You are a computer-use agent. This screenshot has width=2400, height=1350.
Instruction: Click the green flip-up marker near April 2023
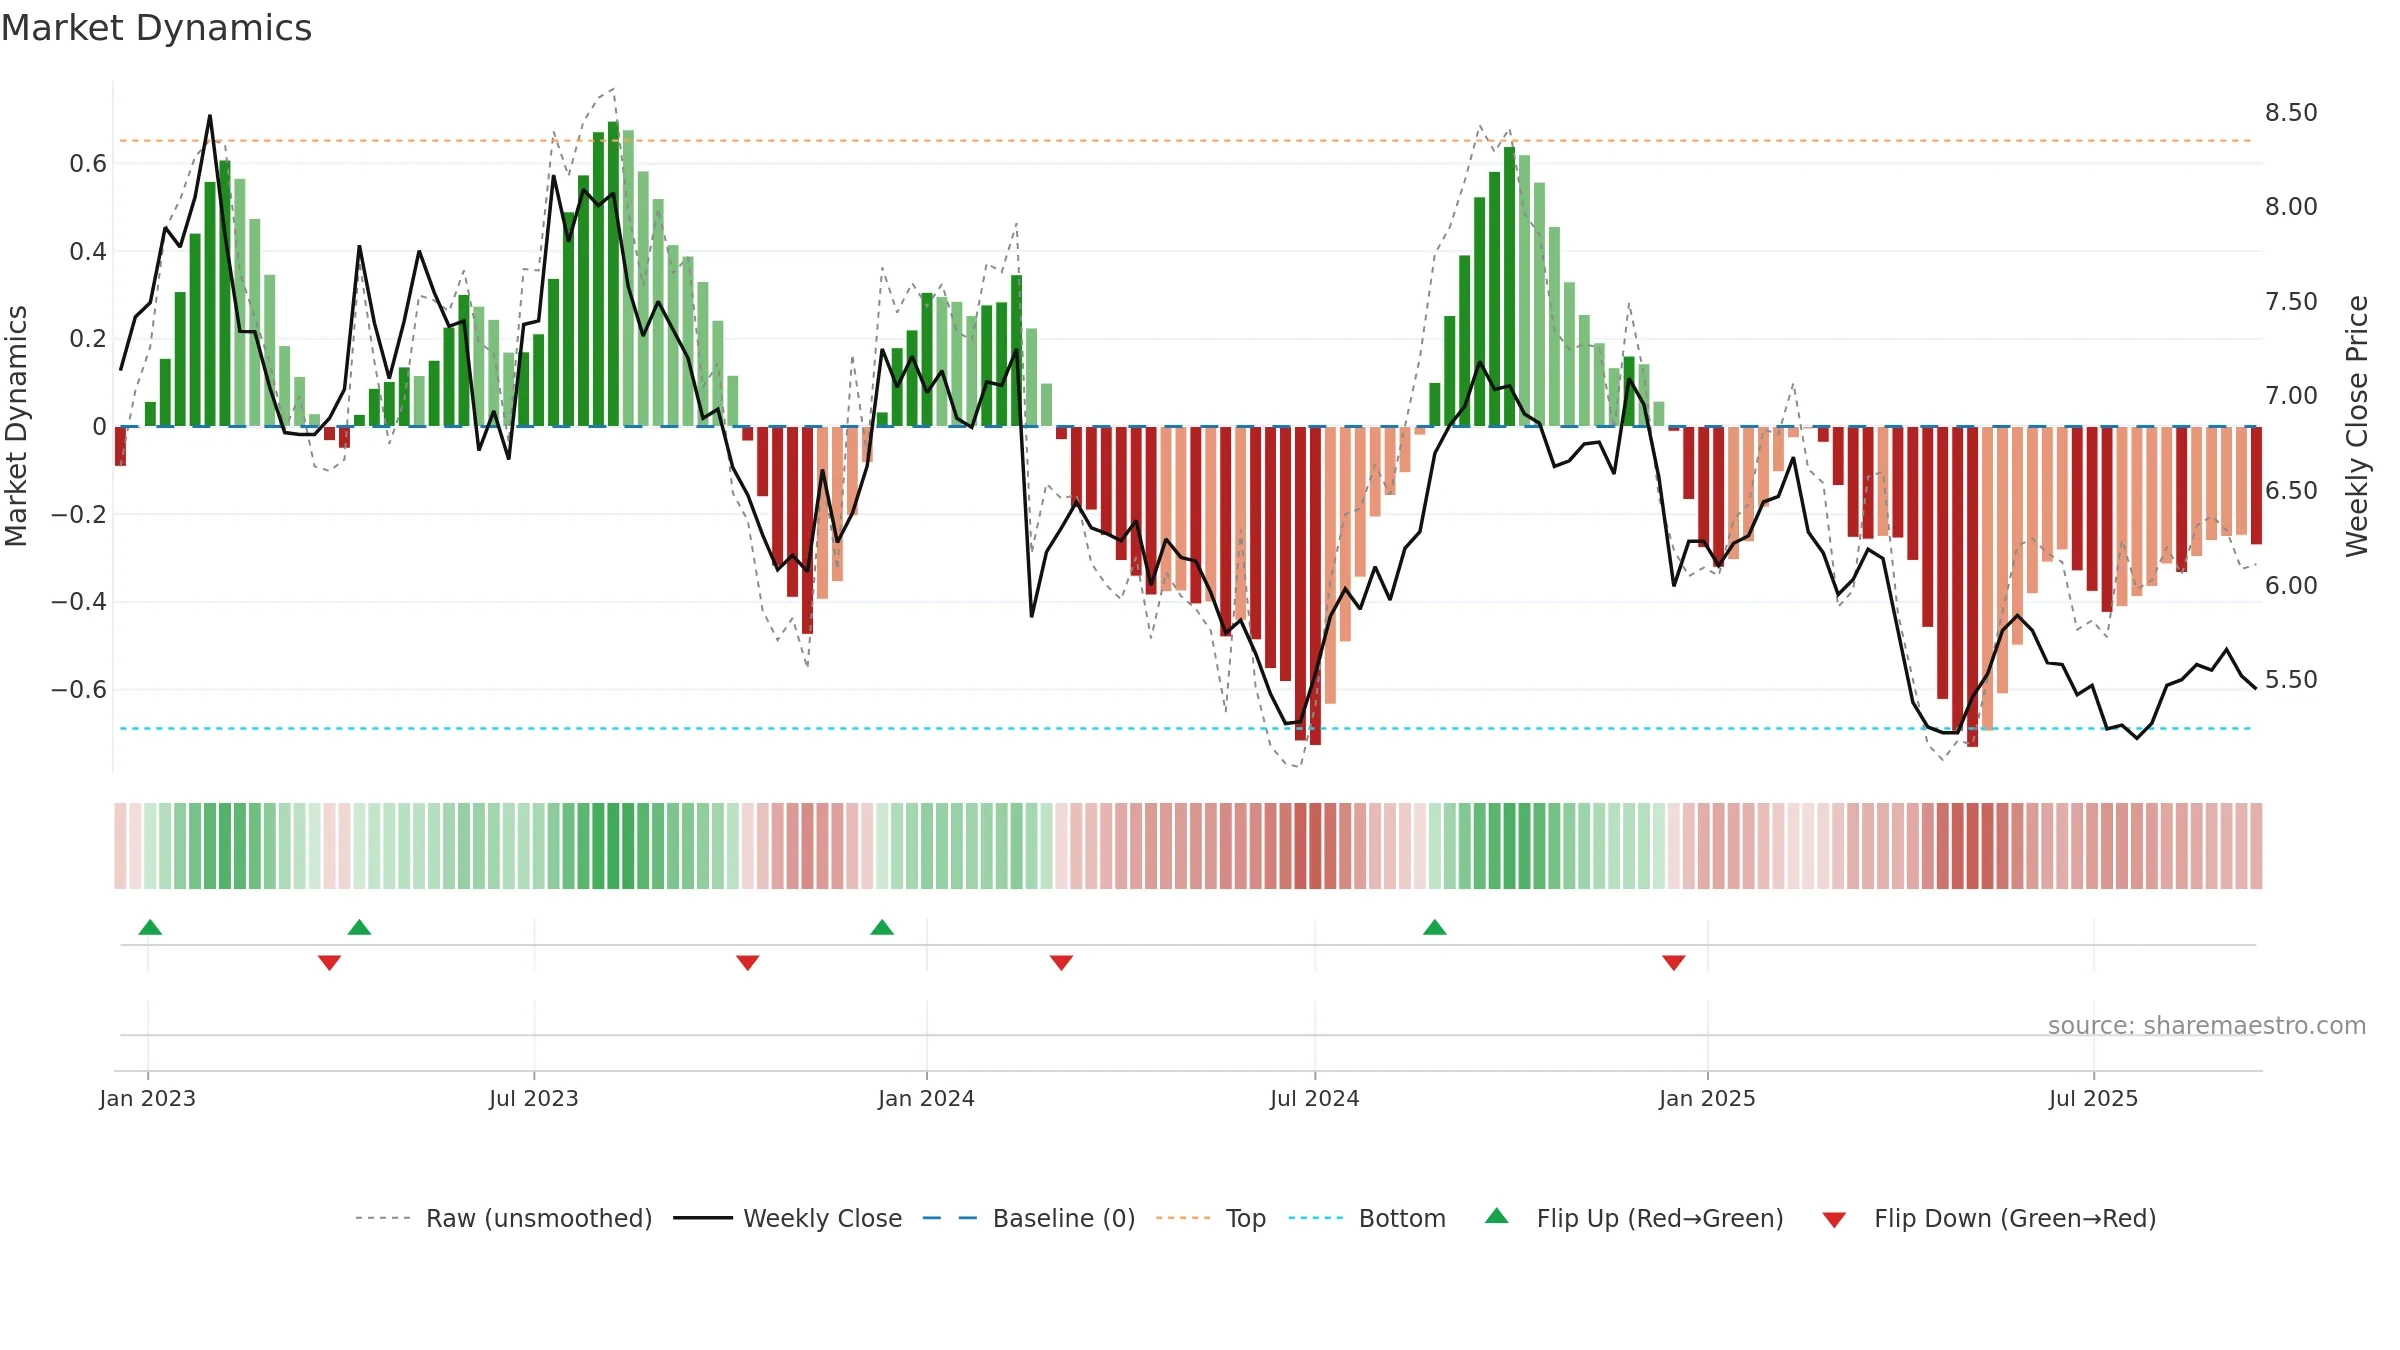(359, 927)
